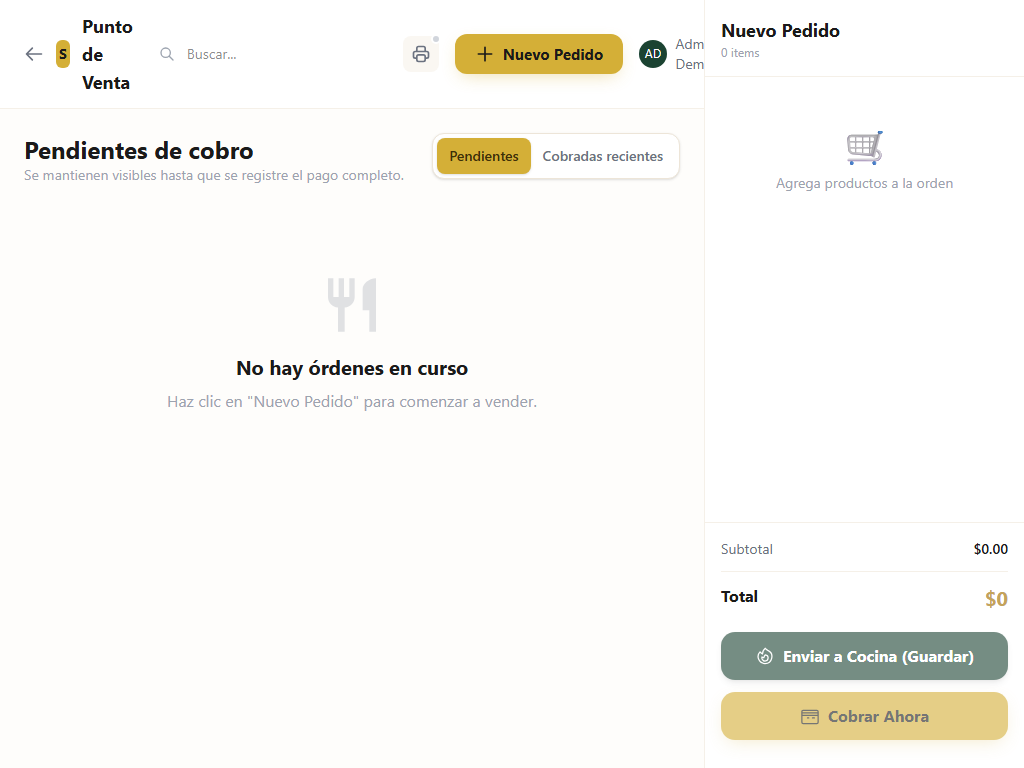Open the printer icon button
The height and width of the screenshot is (768, 1024).
421,54
